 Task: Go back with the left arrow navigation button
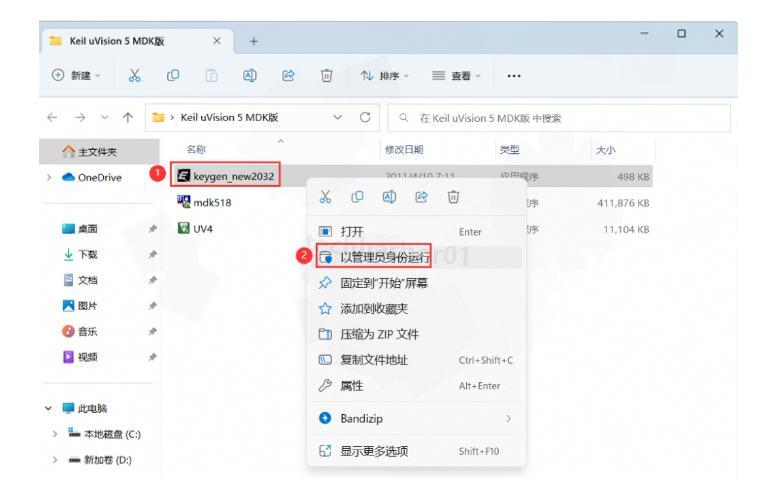click(x=52, y=118)
